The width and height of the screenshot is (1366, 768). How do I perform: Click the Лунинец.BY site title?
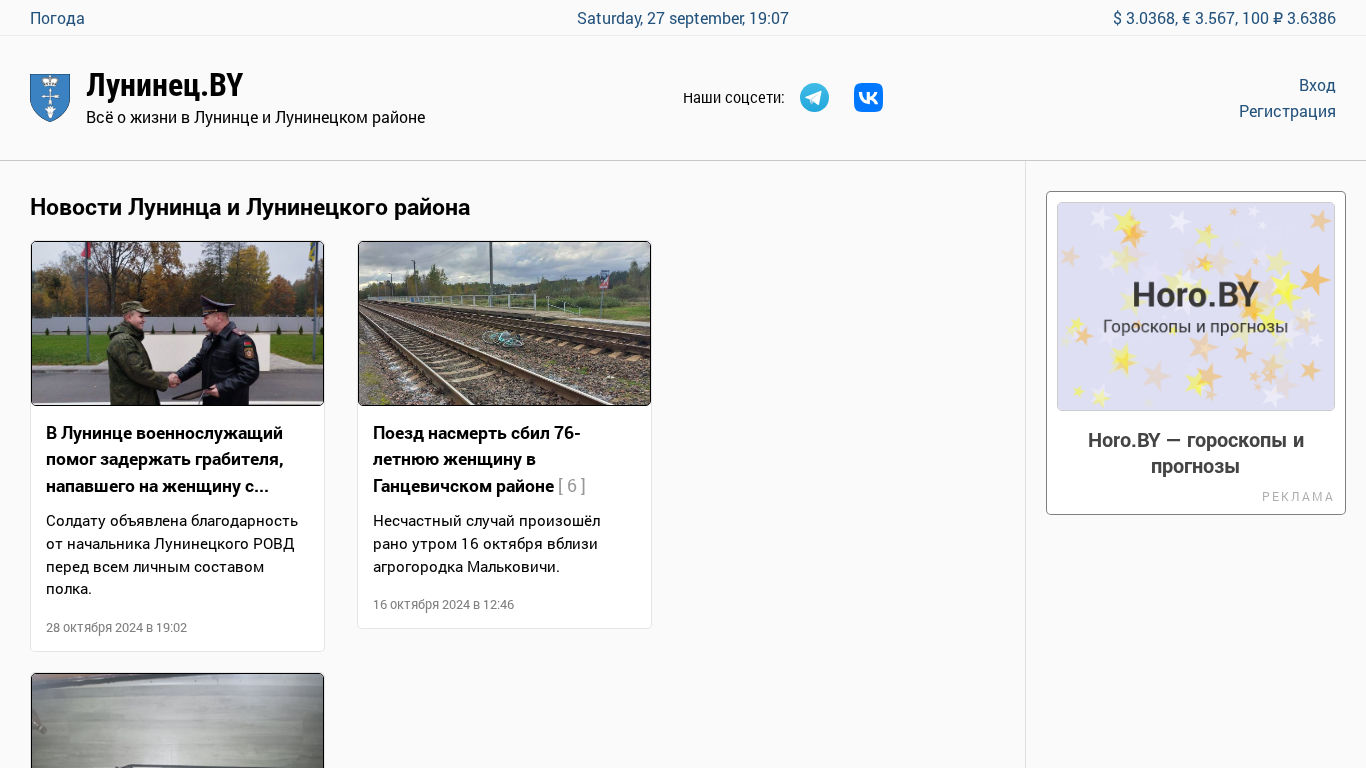tap(165, 86)
